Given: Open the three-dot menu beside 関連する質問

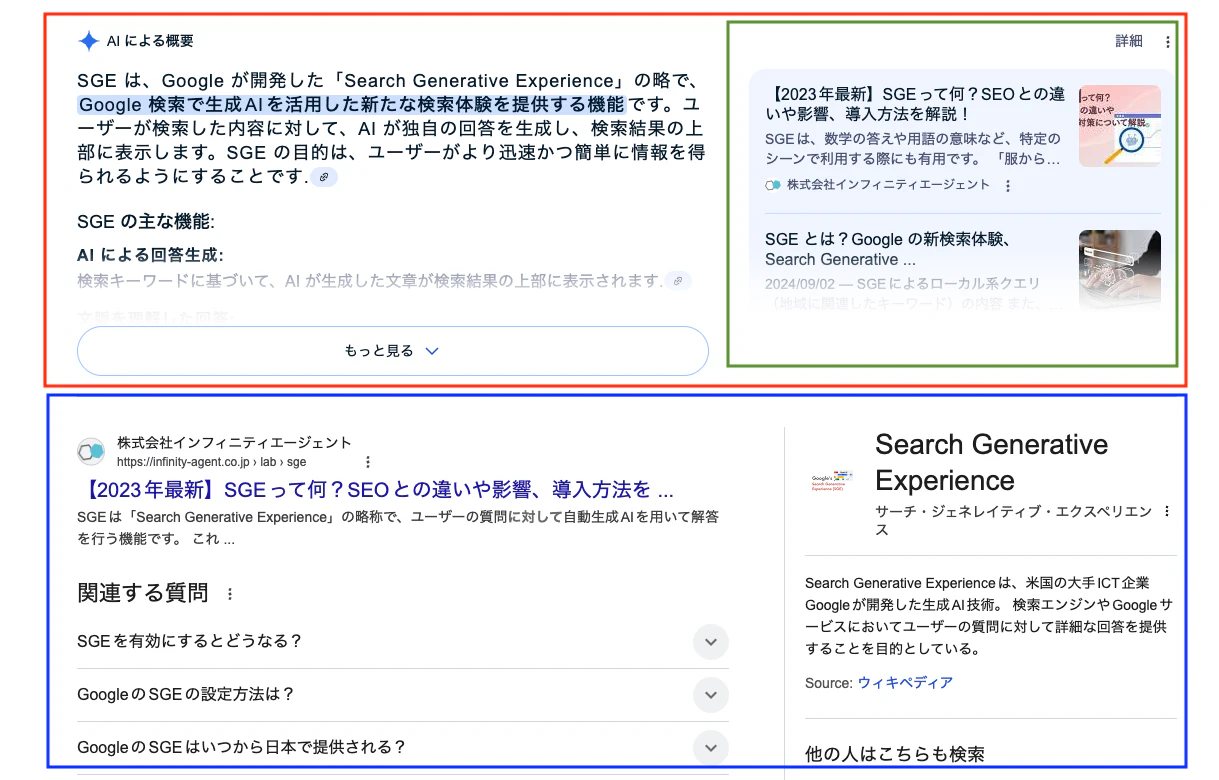Looking at the screenshot, I should 230,594.
